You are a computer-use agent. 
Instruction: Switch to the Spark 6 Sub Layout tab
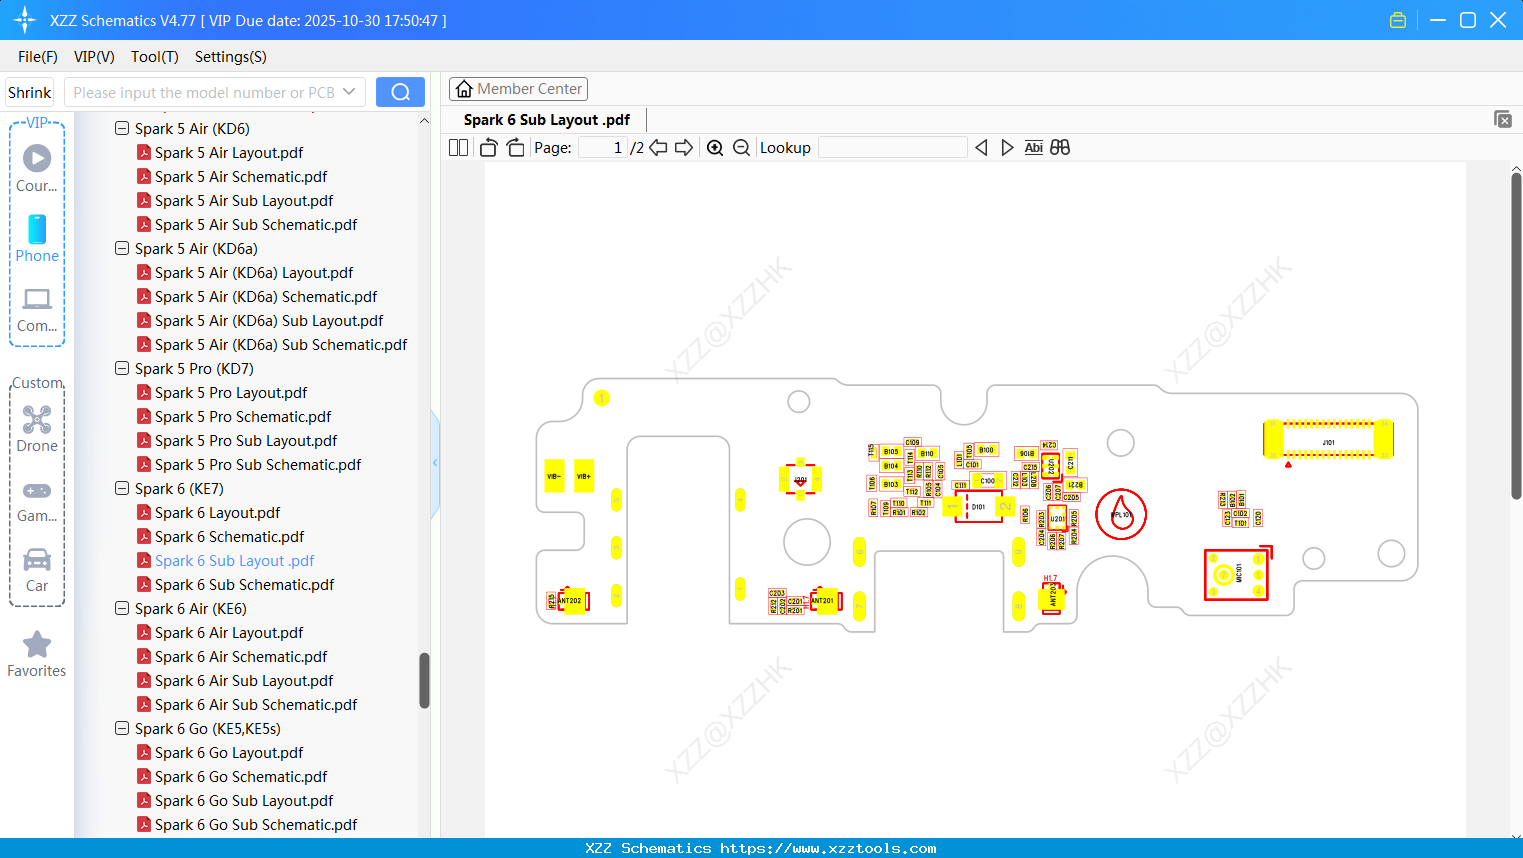(x=545, y=119)
